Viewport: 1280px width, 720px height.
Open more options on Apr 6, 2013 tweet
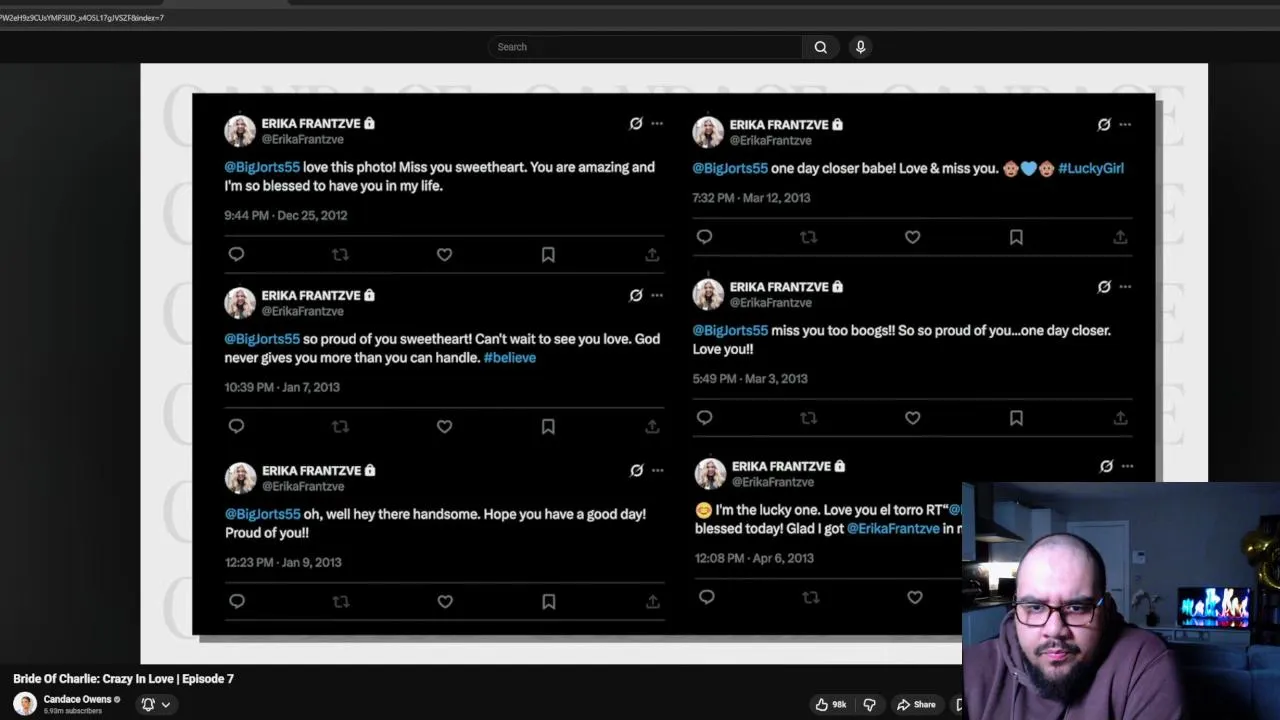click(x=1127, y=466)
